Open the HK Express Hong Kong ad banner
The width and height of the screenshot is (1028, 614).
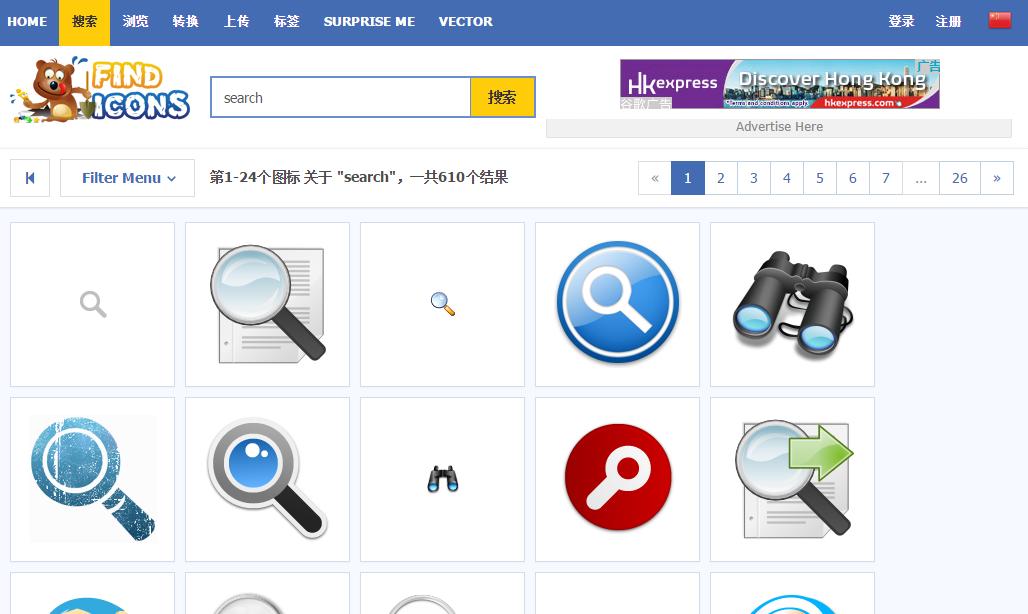[780, 84]
